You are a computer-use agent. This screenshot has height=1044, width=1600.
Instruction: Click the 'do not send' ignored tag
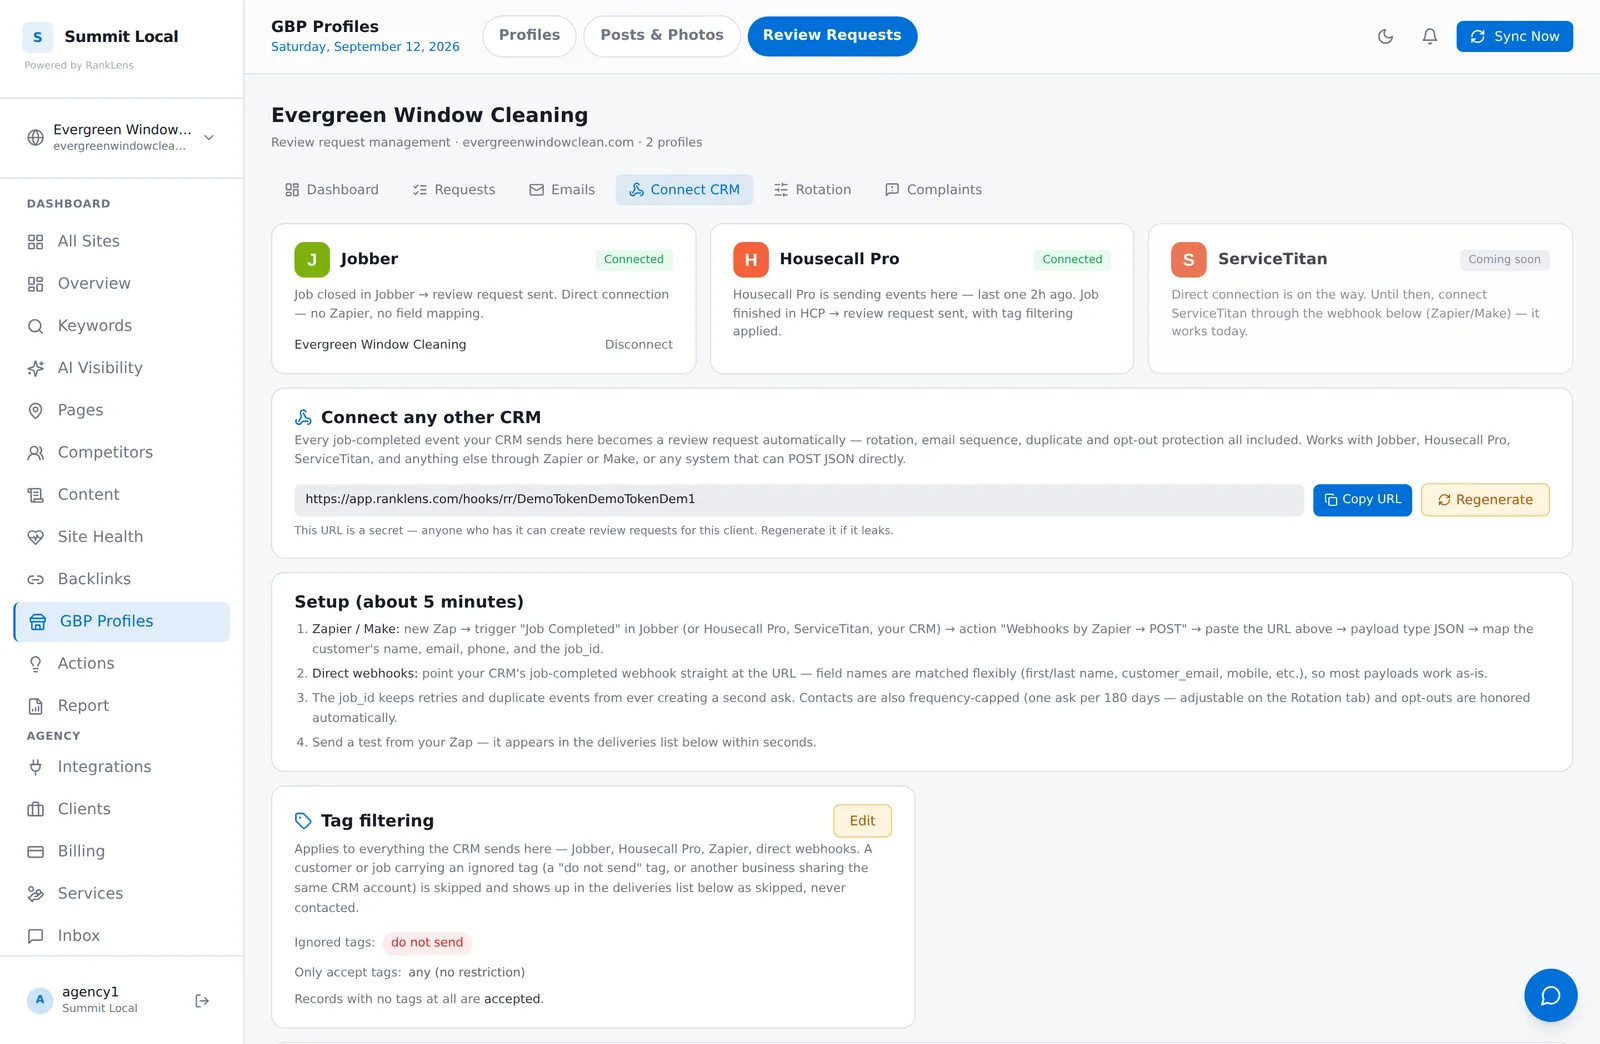(427, 943)
